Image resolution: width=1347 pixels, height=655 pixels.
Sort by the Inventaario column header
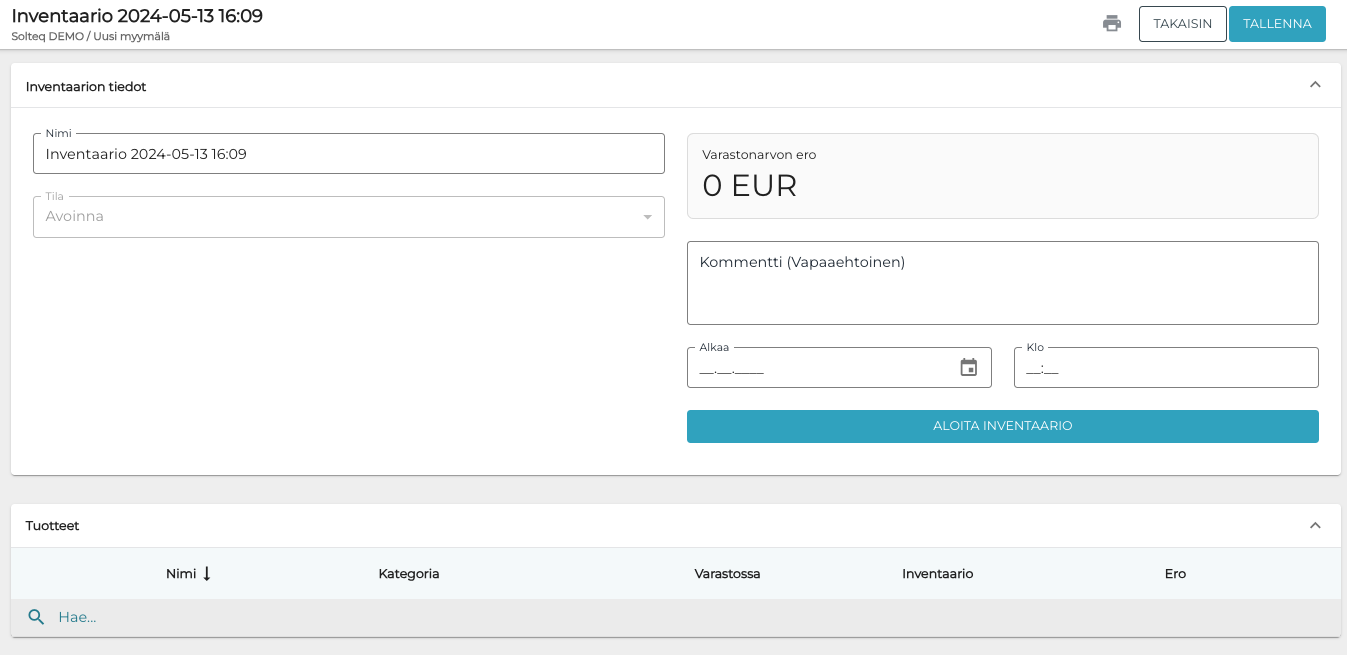[937, 574]
